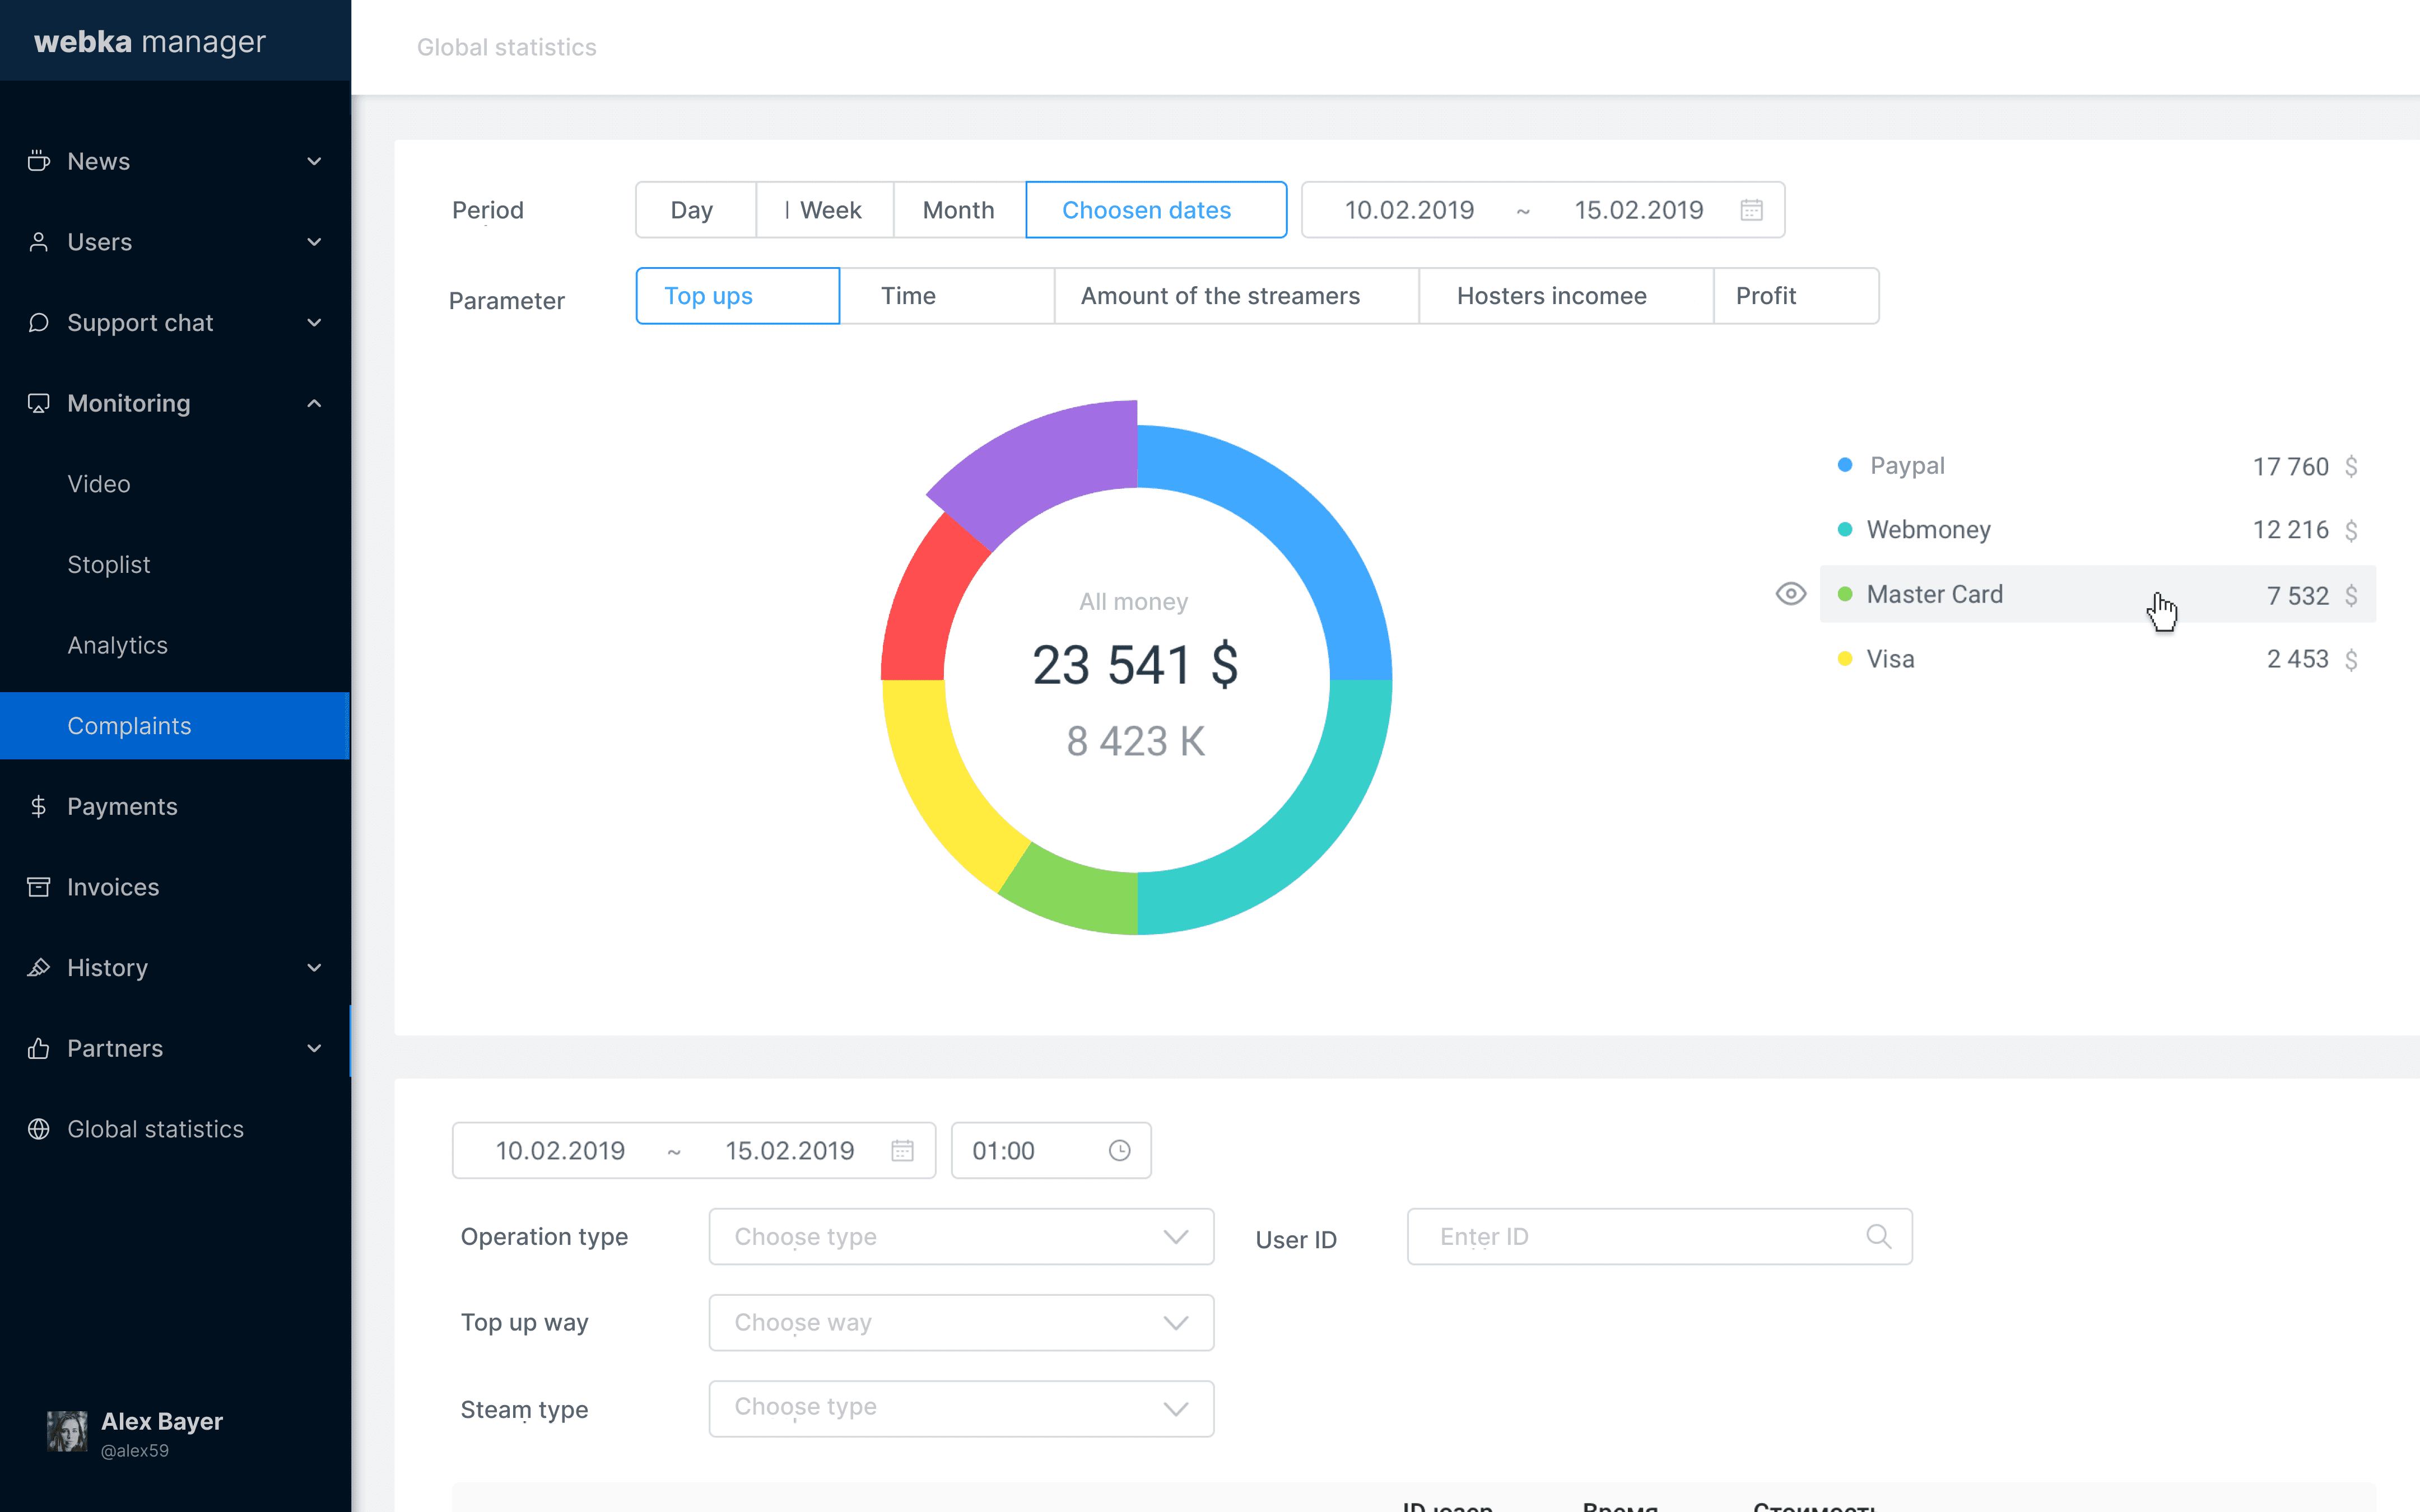Switch to Hosters incomee parameter tab
The image size is (2420, 1512).
[x=1551, y=296]
